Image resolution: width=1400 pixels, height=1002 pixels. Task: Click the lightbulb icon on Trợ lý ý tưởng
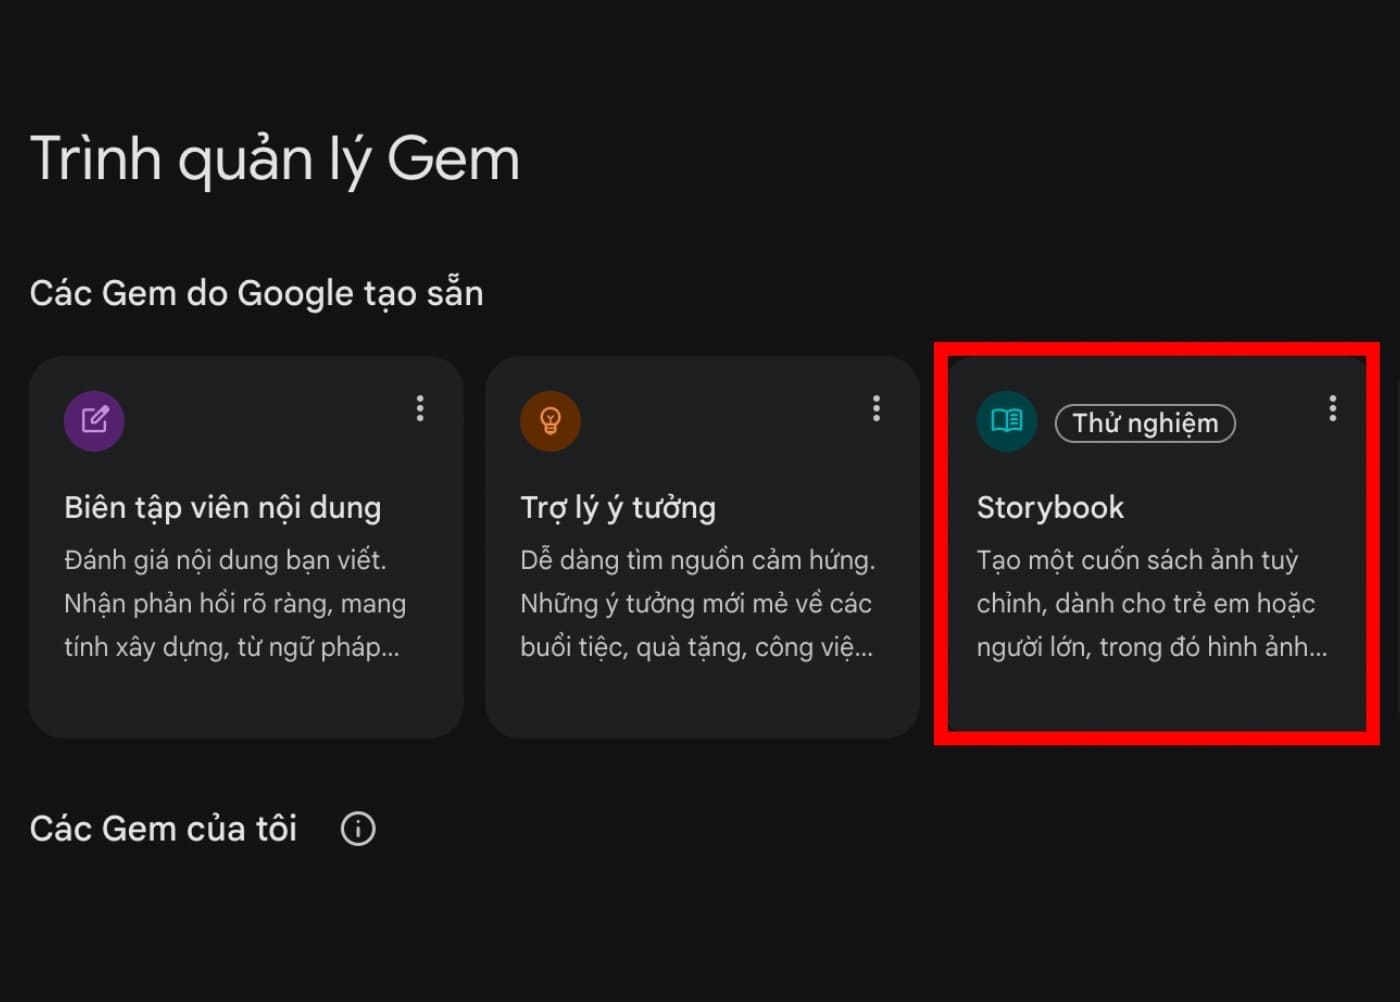[x=551, y=421]
